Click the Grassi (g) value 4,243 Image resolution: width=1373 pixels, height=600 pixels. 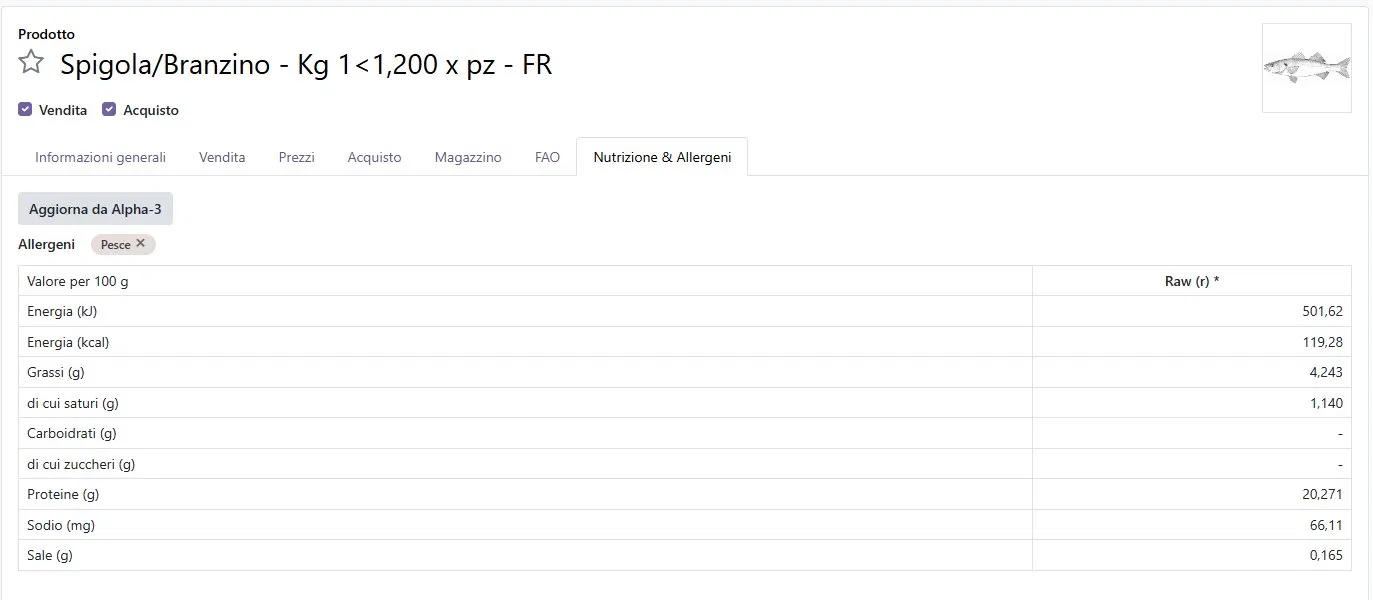pos(1326,372)
